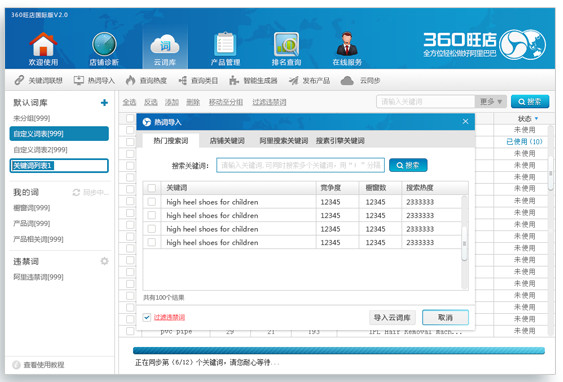Click the 360旺店 globe logo
This screenshot has width=563, height=382.
(522, 45)
